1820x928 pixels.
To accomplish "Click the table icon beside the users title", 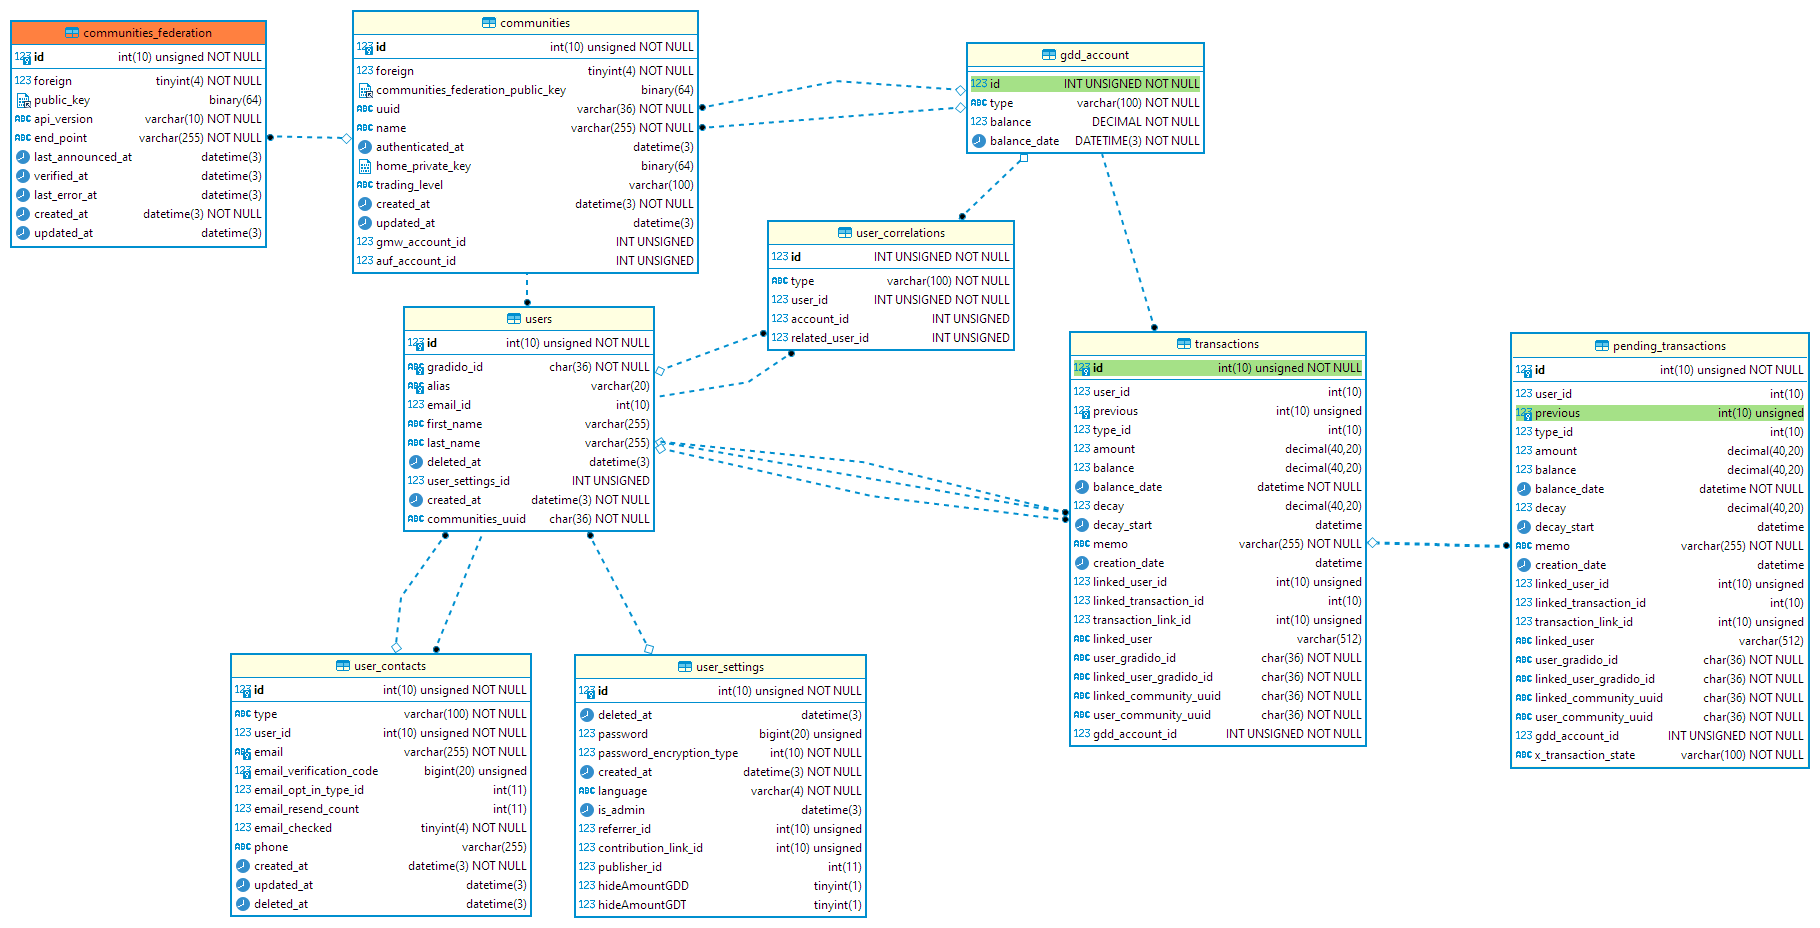I will click(514, 319).
